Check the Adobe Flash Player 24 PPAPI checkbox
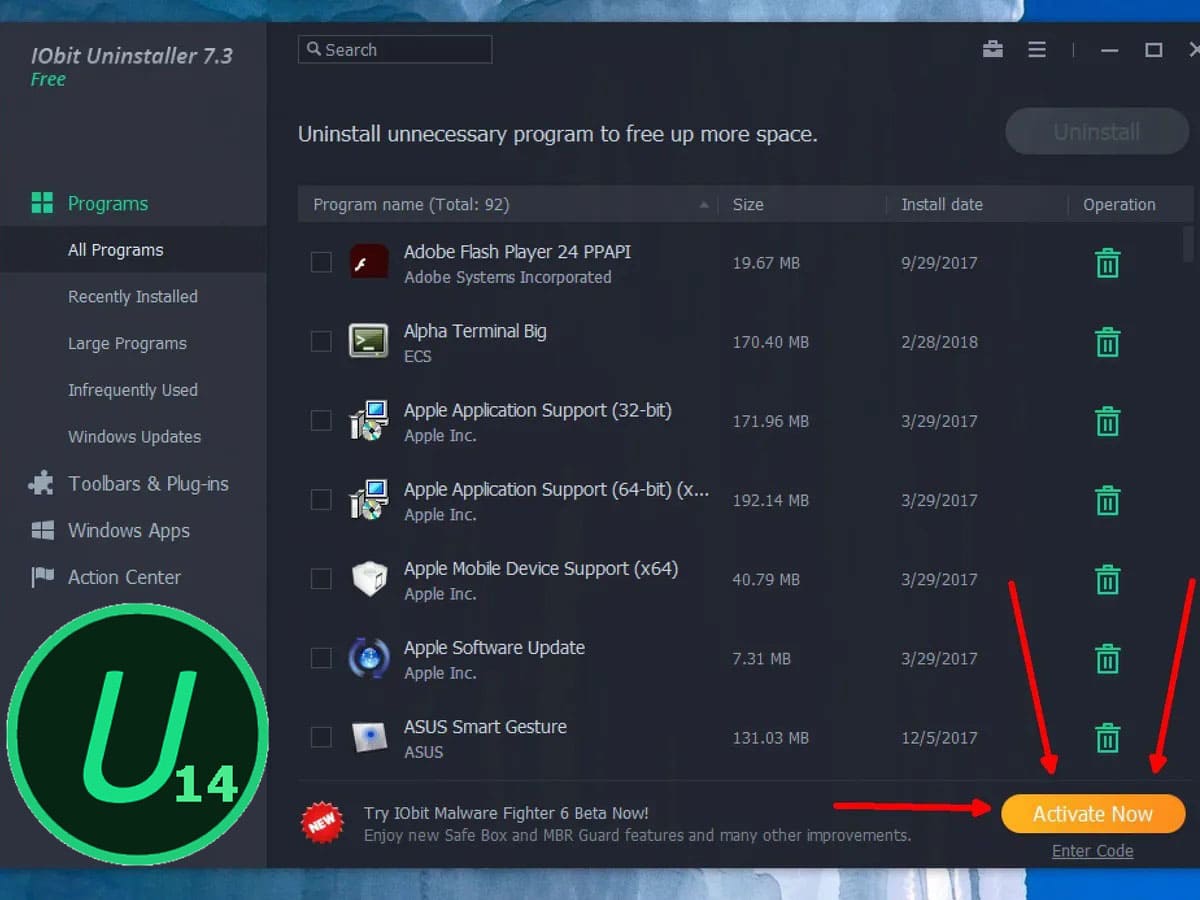 [x=321, y=262]
